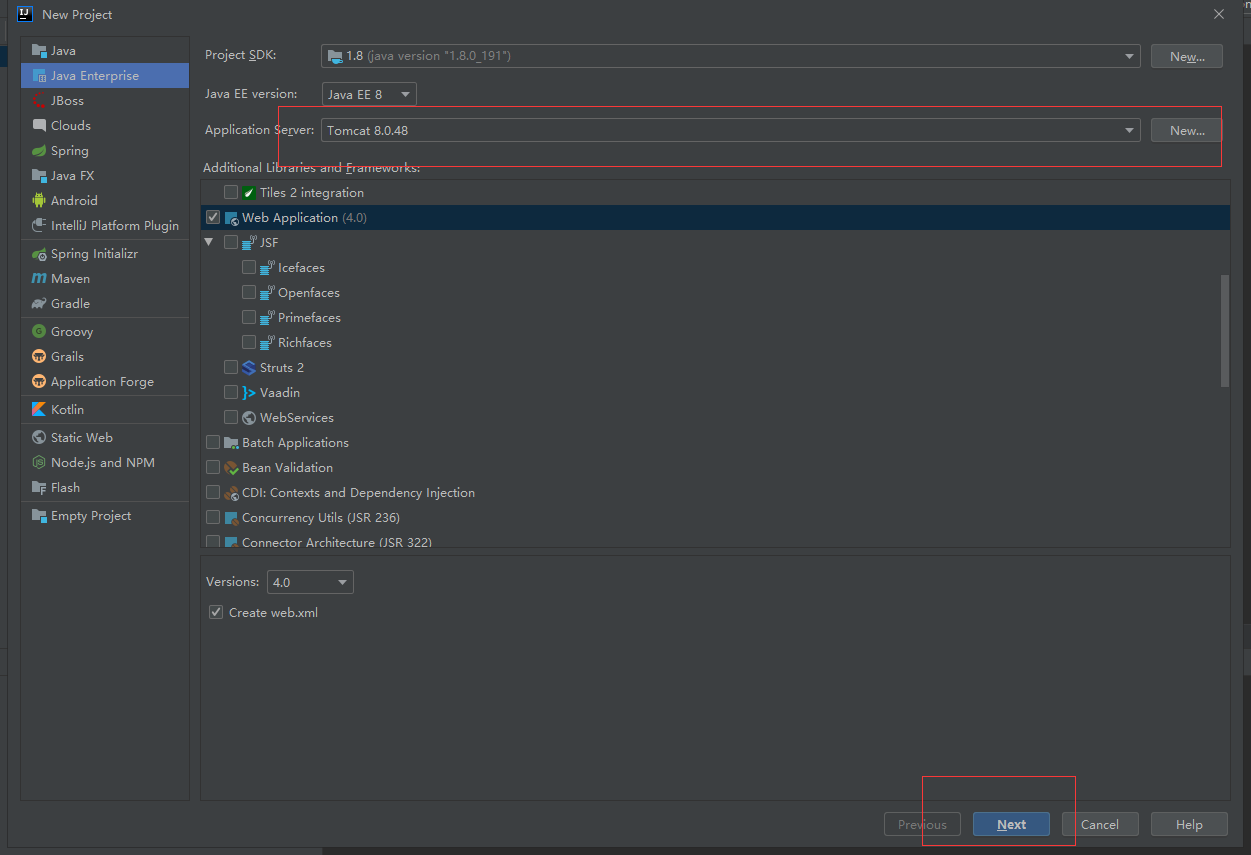This screenshot has height=855, width=1251.
Task: Collapse the JSF tree node
Action: pos(209,242)
